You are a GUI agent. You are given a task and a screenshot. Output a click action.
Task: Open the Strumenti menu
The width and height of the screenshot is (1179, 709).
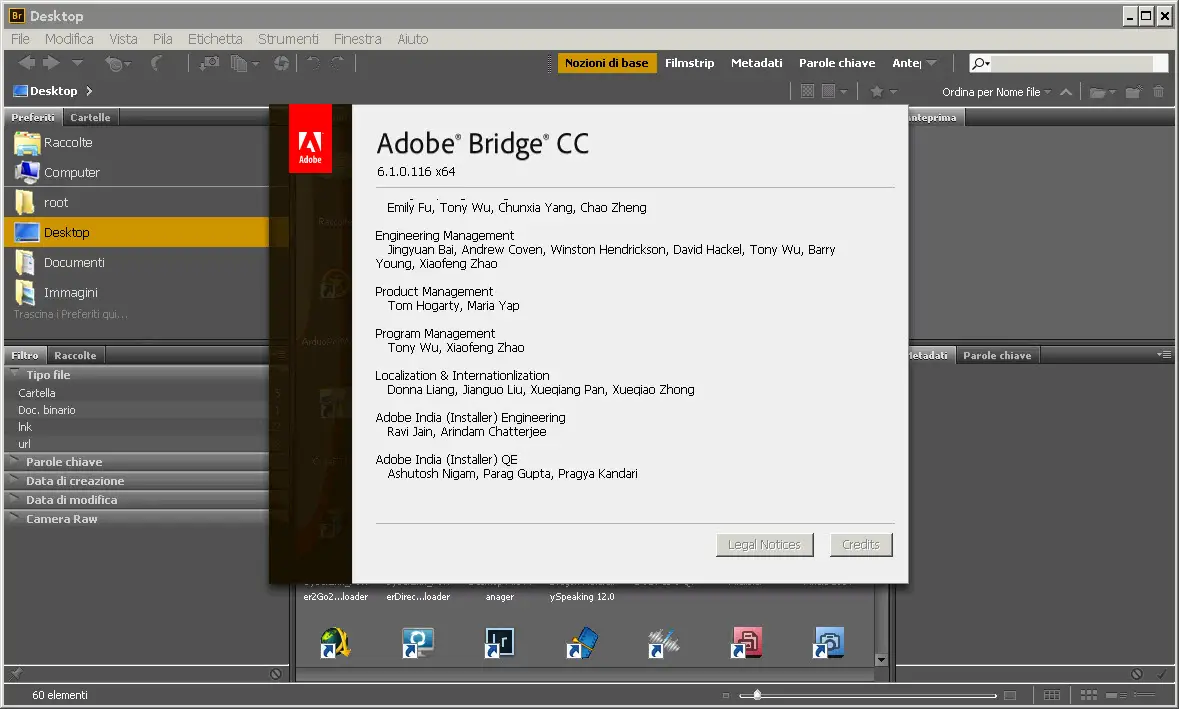click(288, 39)
